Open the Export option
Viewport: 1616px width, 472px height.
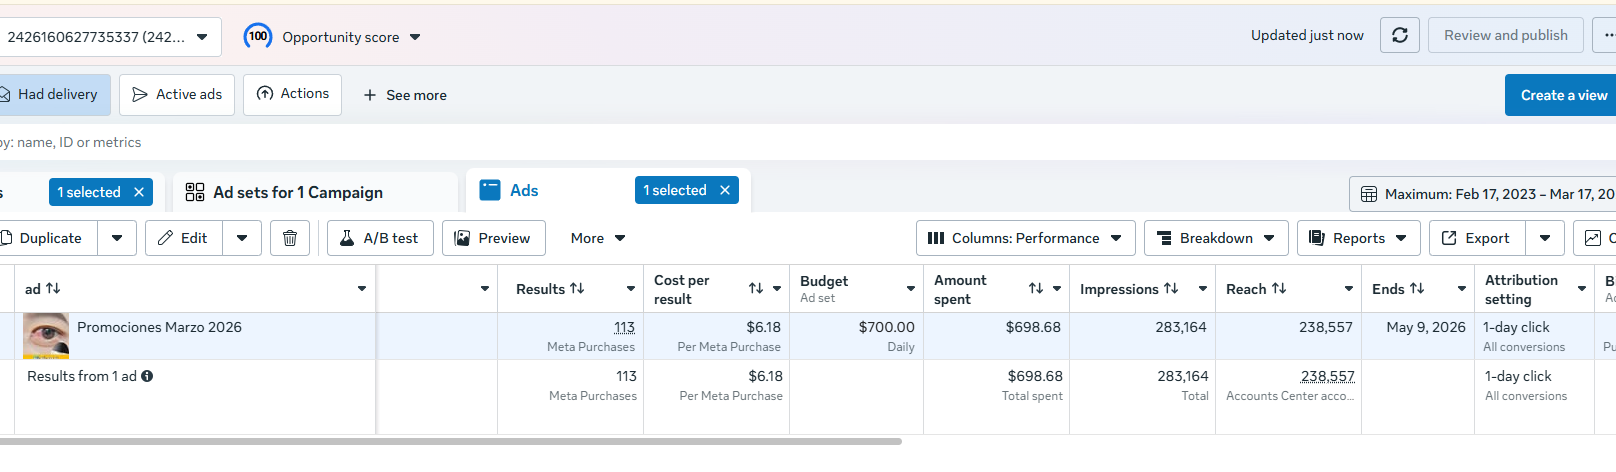tap(1476, 238)
